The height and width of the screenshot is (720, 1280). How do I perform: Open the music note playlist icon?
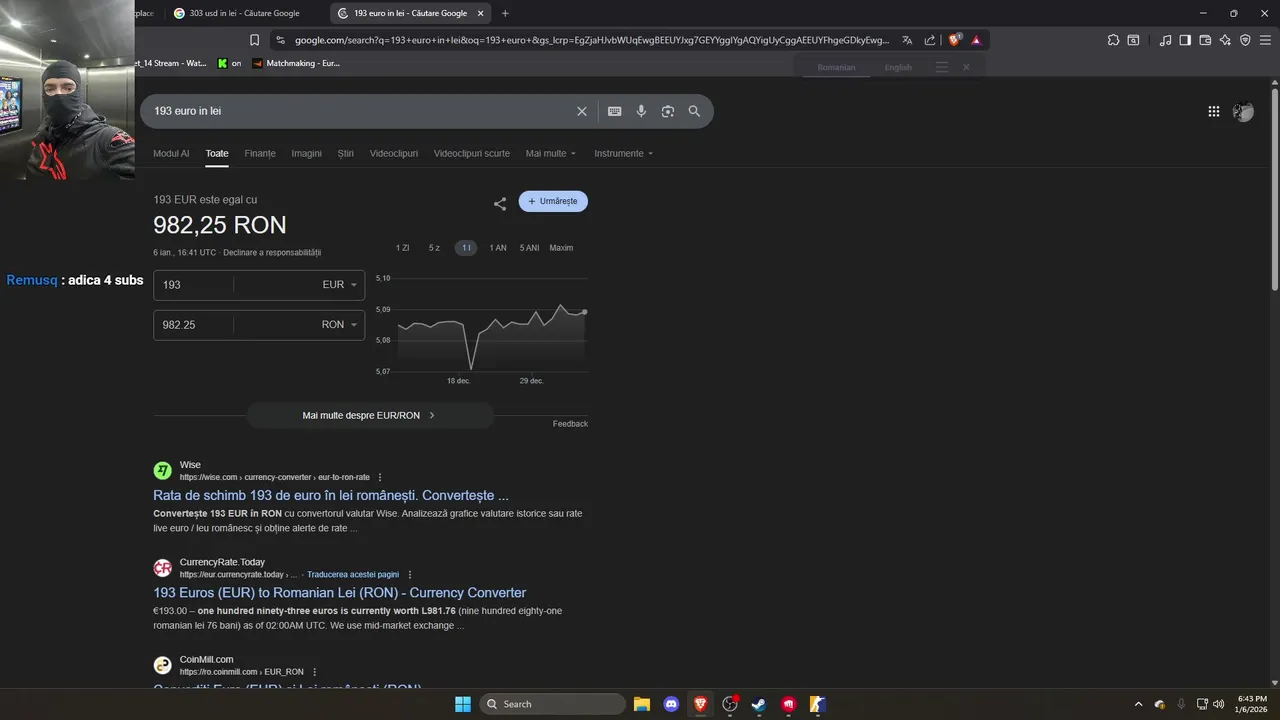(1165, 40)
